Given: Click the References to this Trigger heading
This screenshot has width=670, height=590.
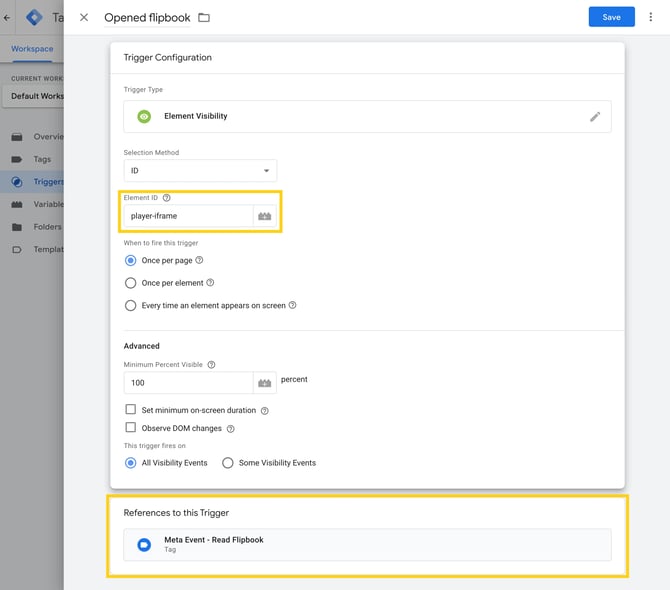Looking at the screenshot, I should point(176,513).
